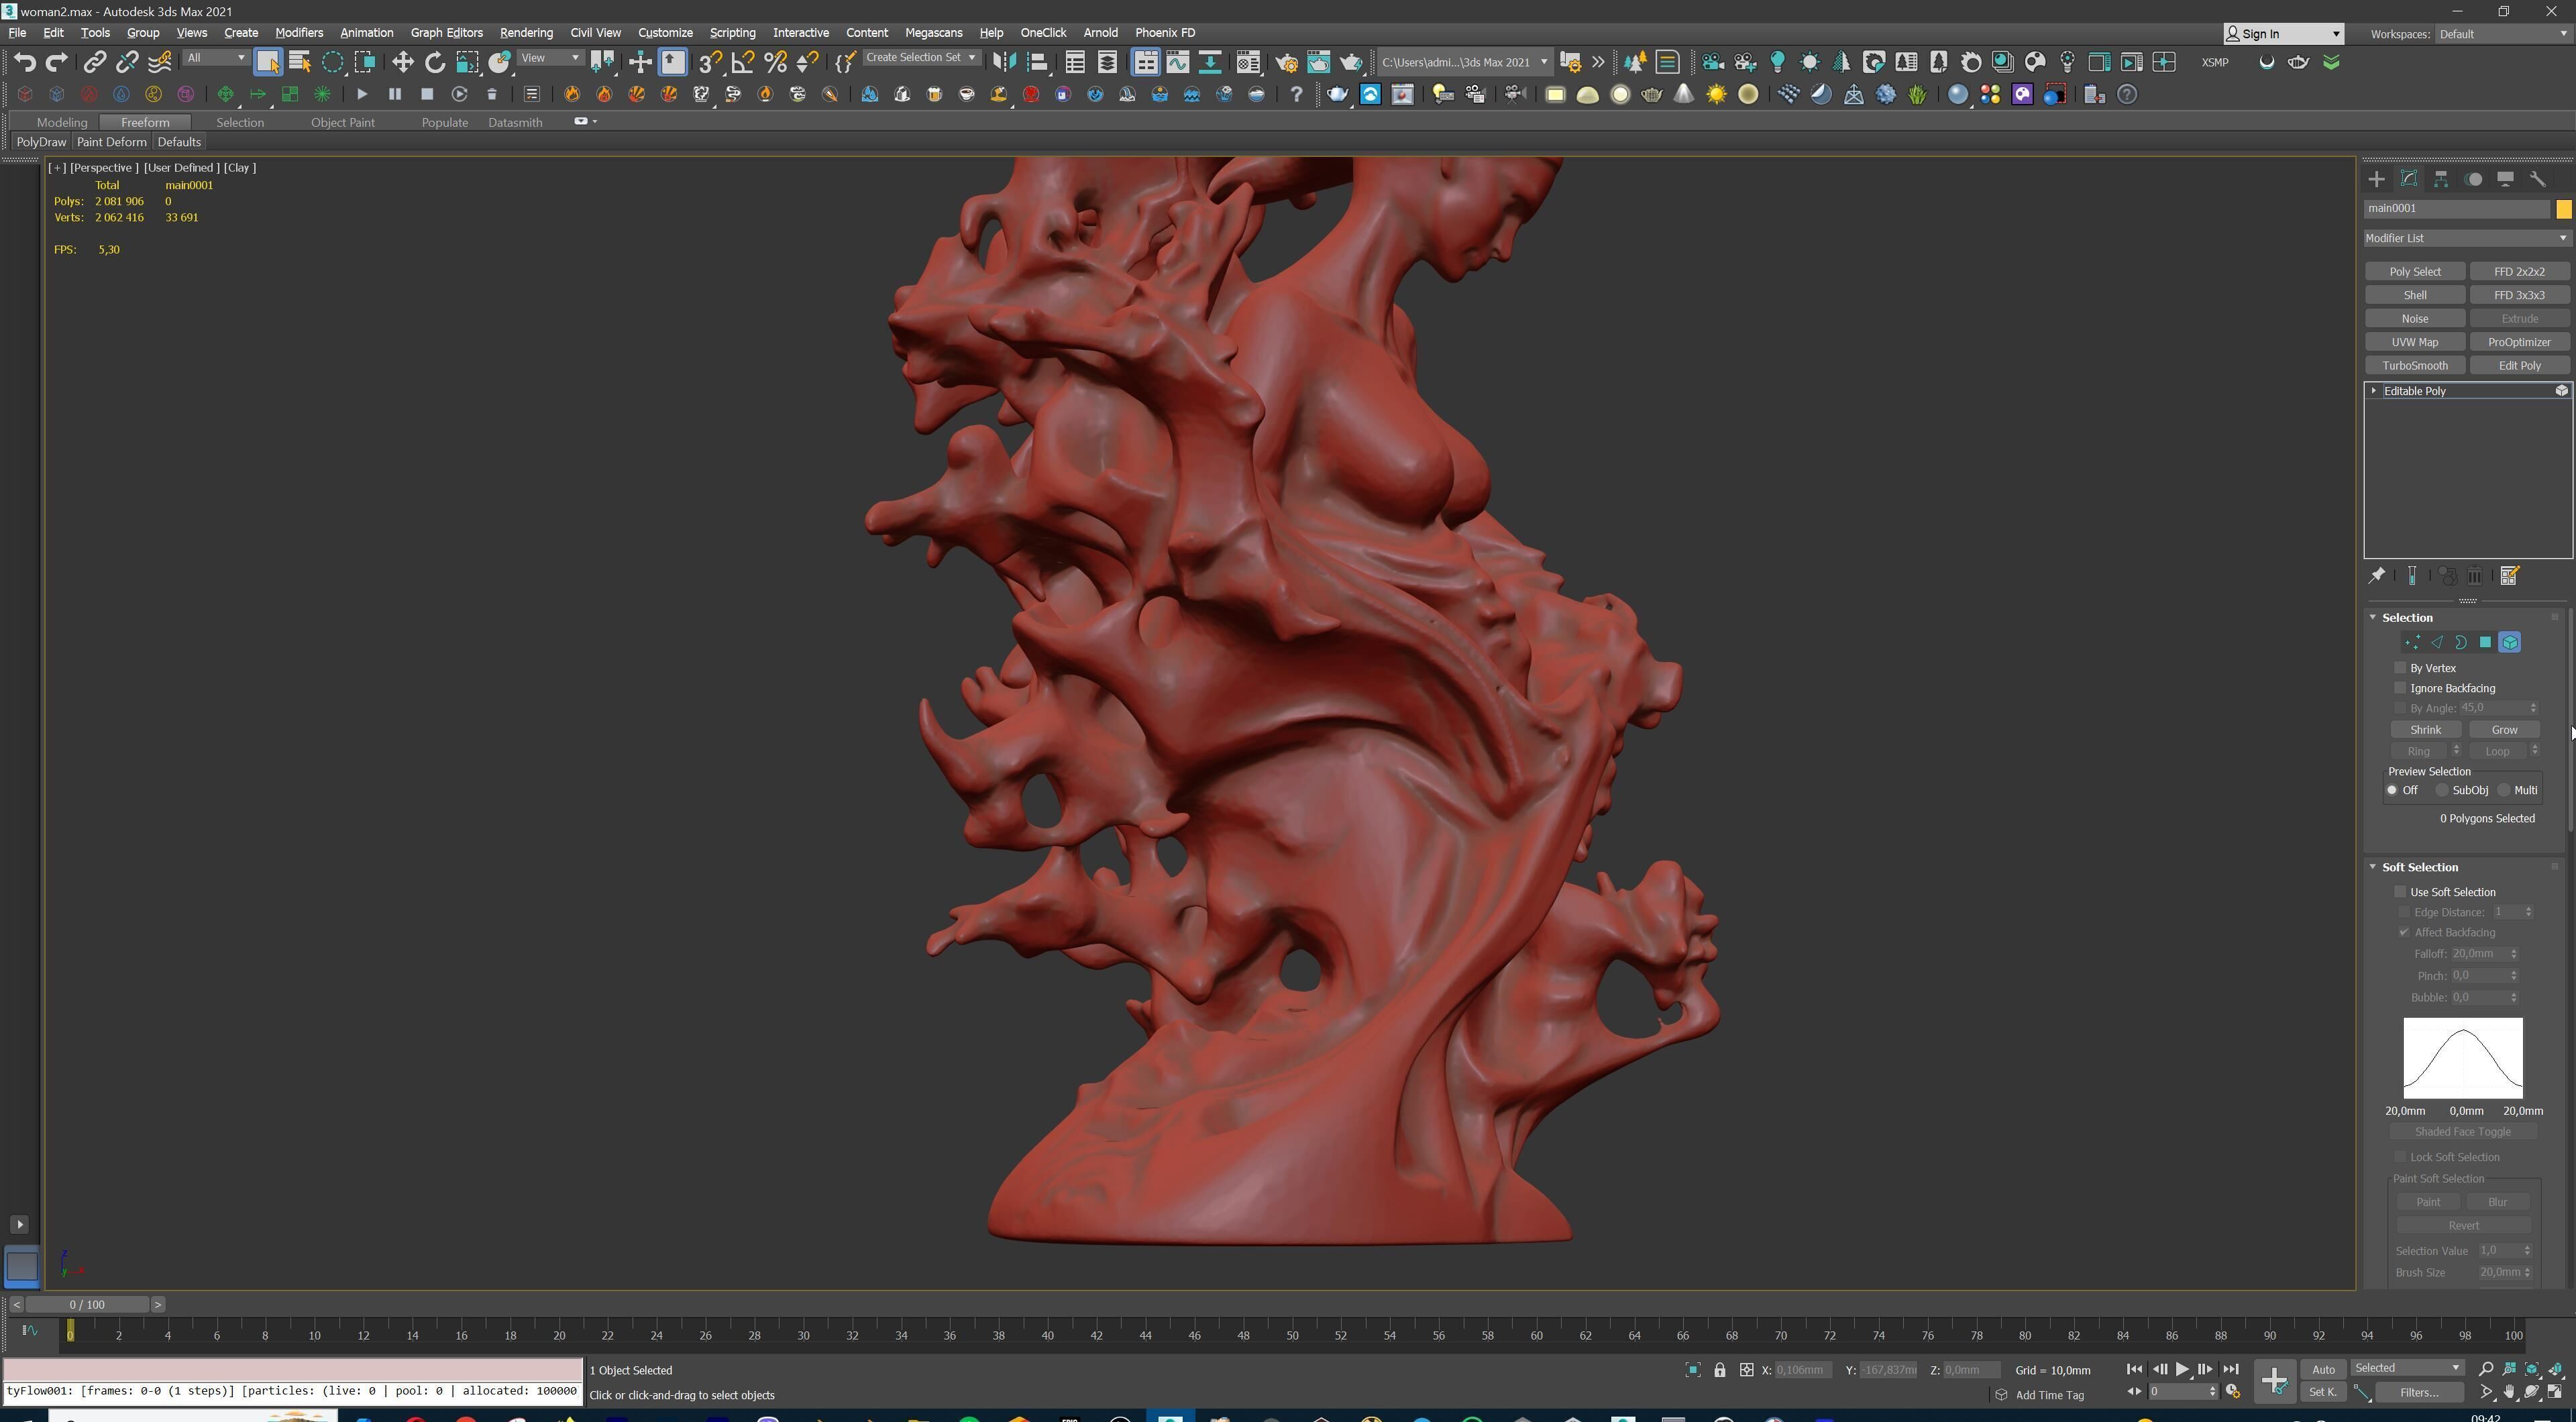2576x1422 pixels.
Task: Enable the Ignore Backfacing checkbox
Action: click(x=2400, y=687)
